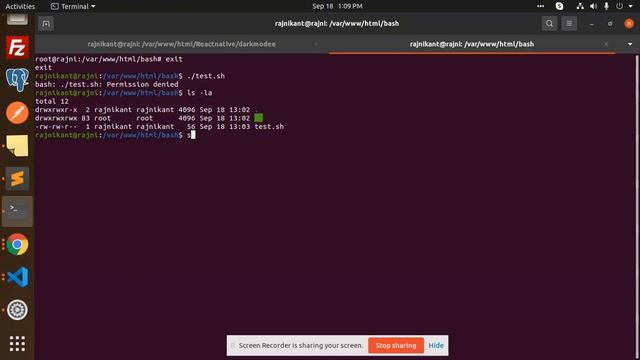Click the terminal window title text
Viewport: 640px width, 360px height.
click(x=337, y=24)
